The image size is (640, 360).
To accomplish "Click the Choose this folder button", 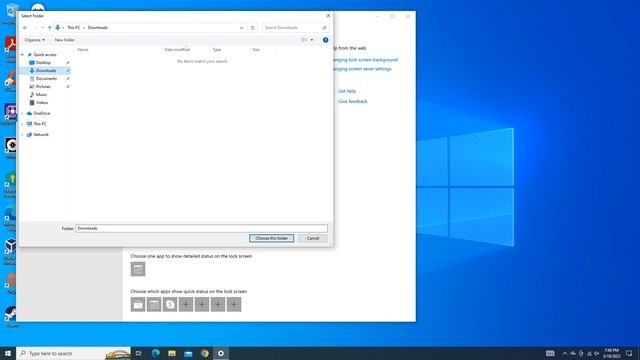I will [271, 238].
